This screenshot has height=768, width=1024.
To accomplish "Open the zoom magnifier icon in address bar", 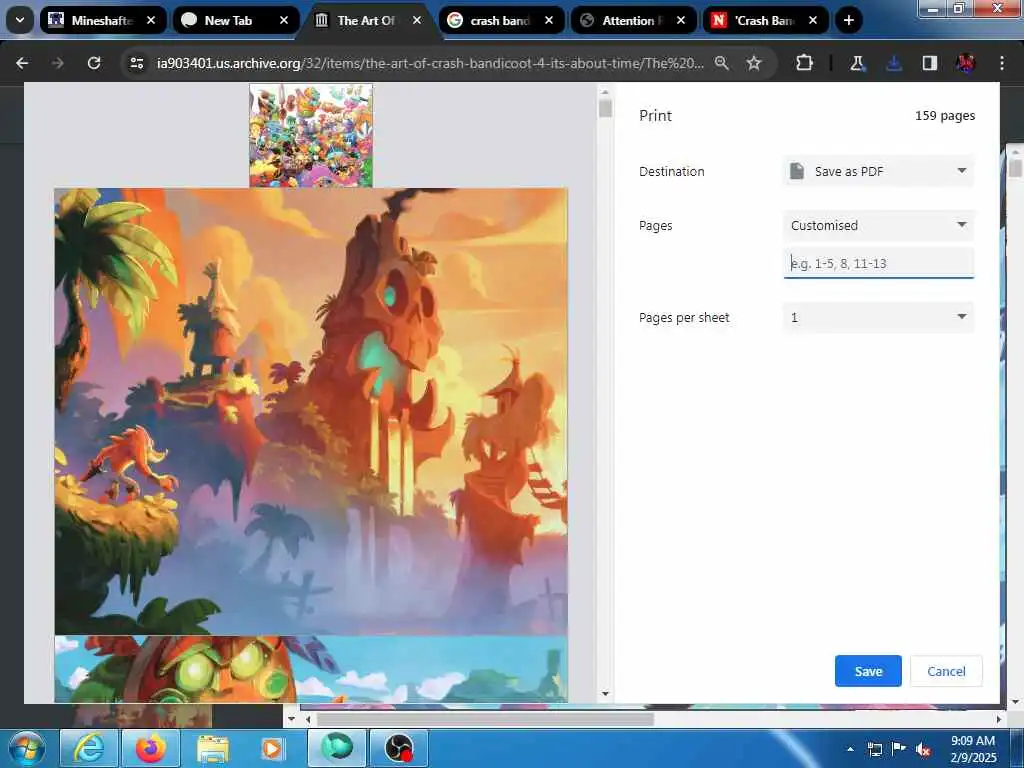I will (x=722, y=63).
